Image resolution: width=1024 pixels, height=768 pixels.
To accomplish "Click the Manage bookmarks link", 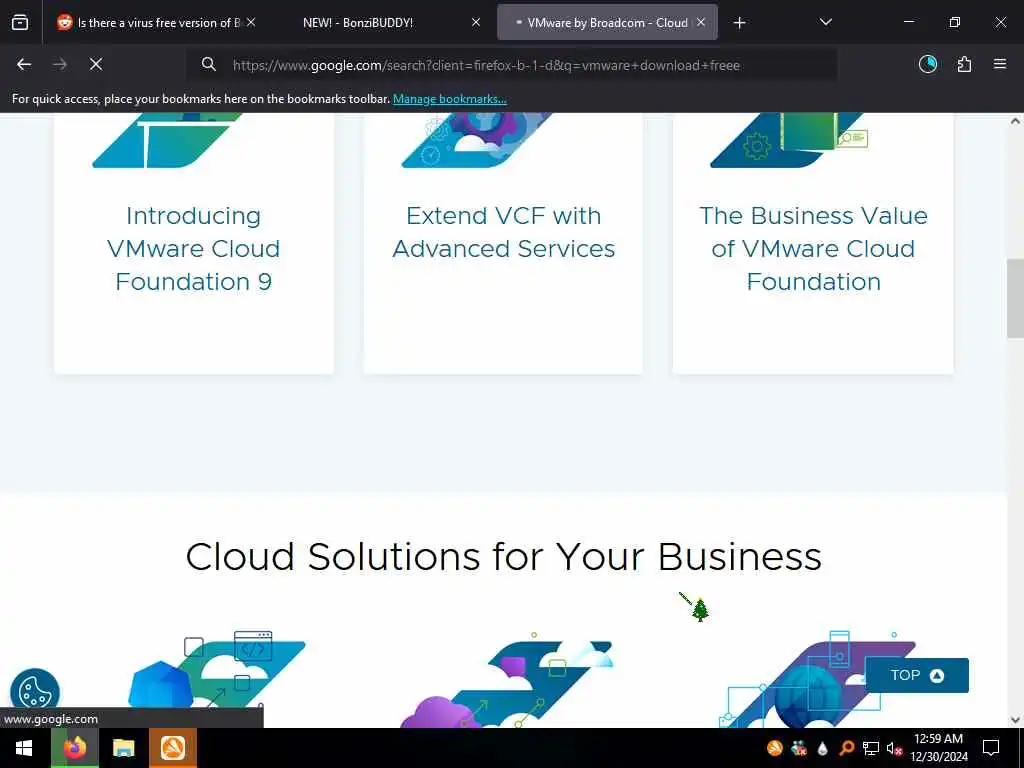I will (449, 99).
